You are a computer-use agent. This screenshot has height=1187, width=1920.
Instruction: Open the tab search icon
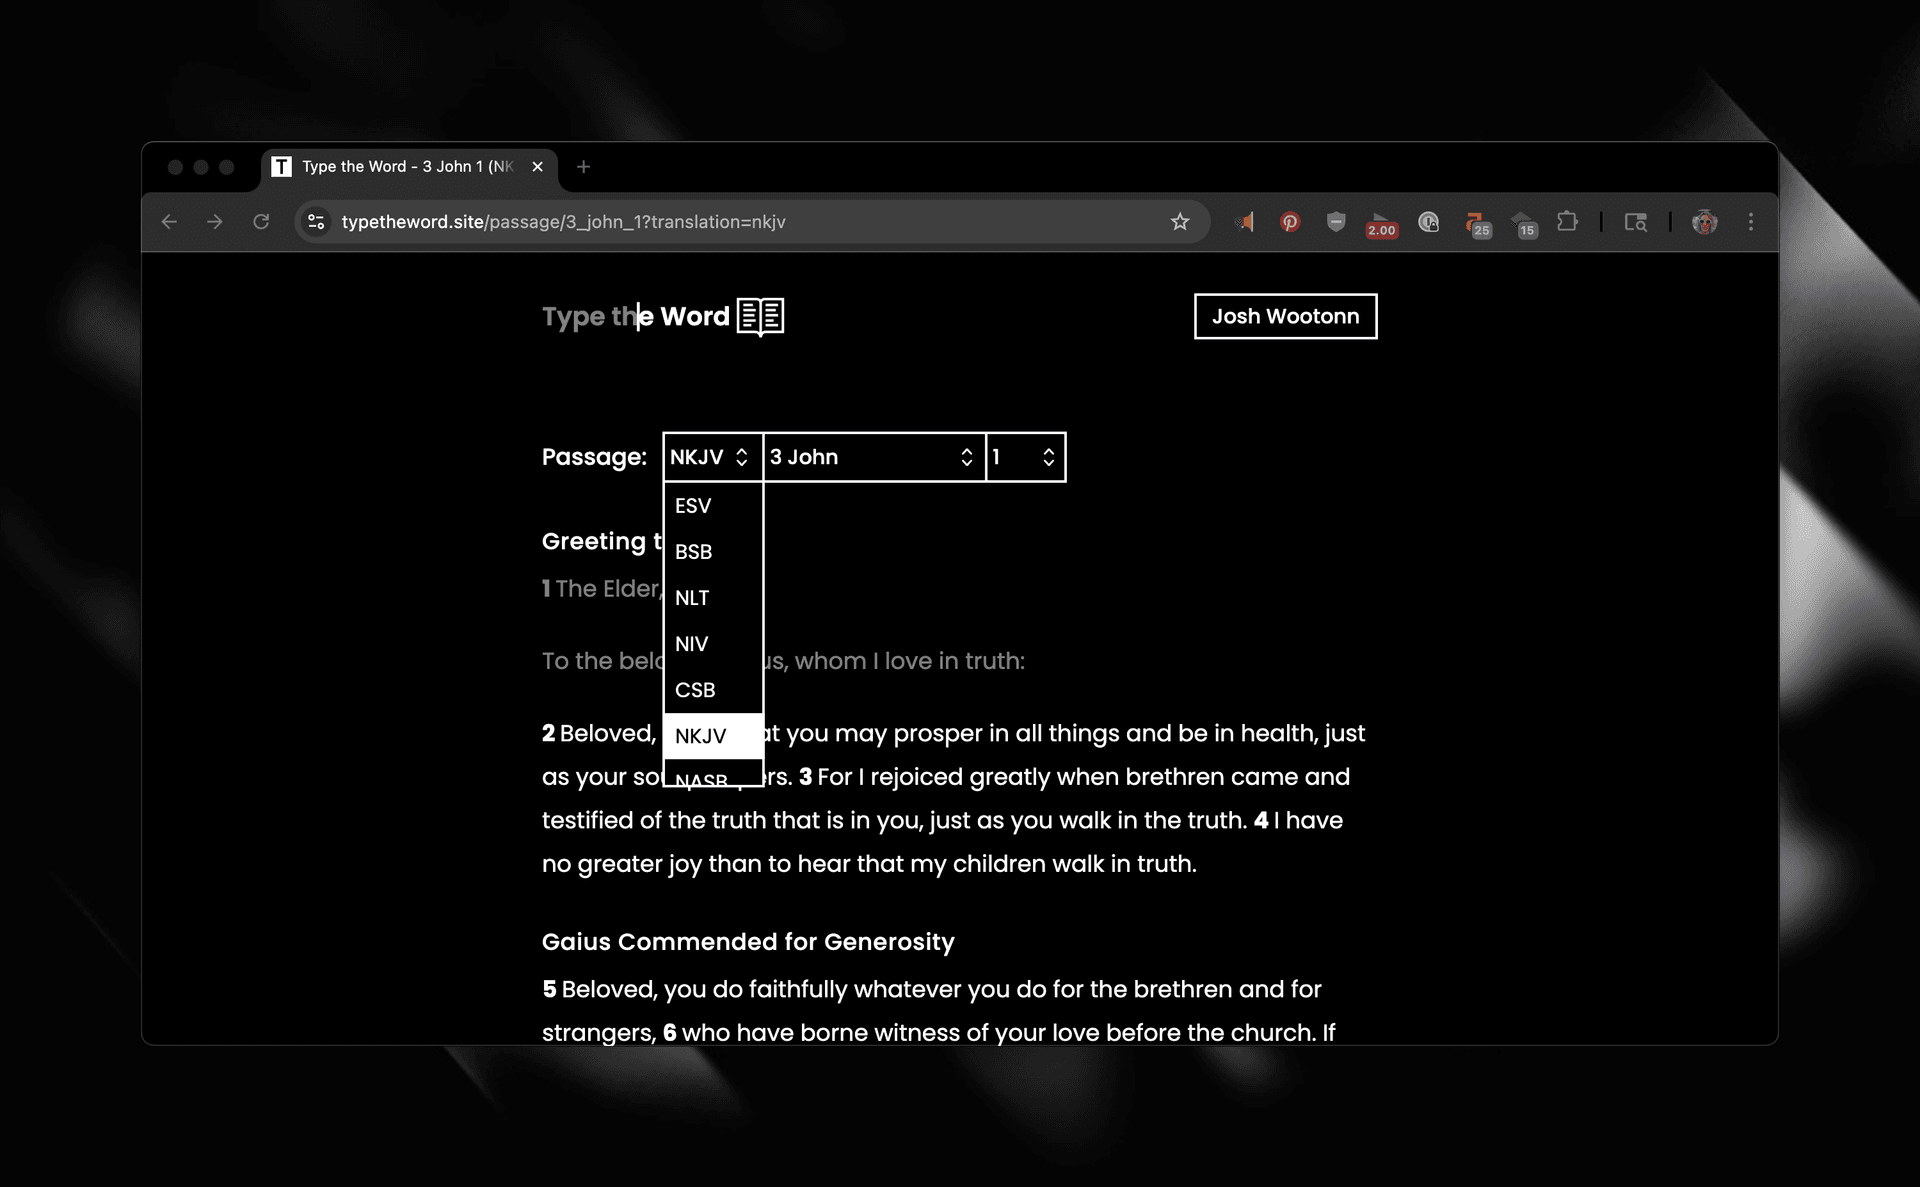point(1635,222)
